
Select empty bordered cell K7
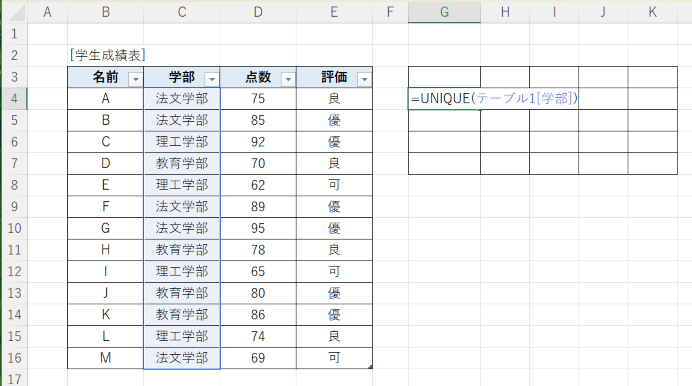[653, 163]
